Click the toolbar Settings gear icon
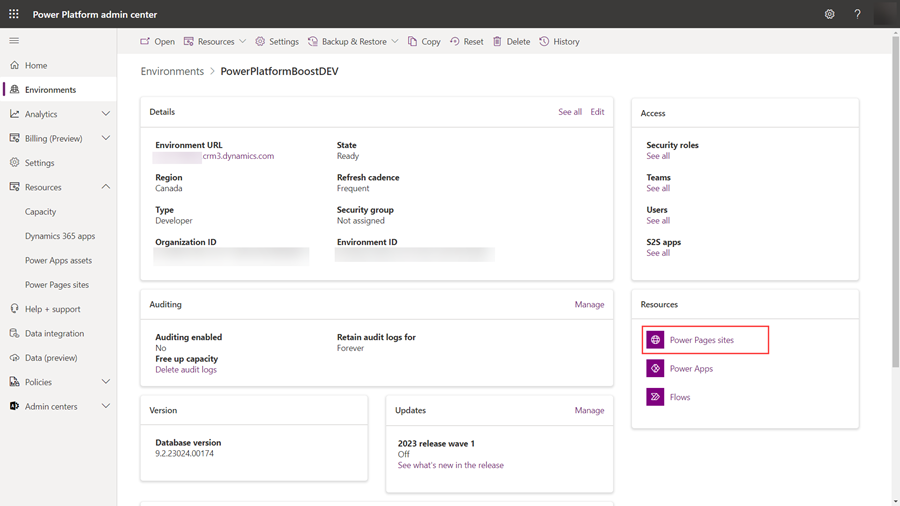 click(x=260, y=41)
